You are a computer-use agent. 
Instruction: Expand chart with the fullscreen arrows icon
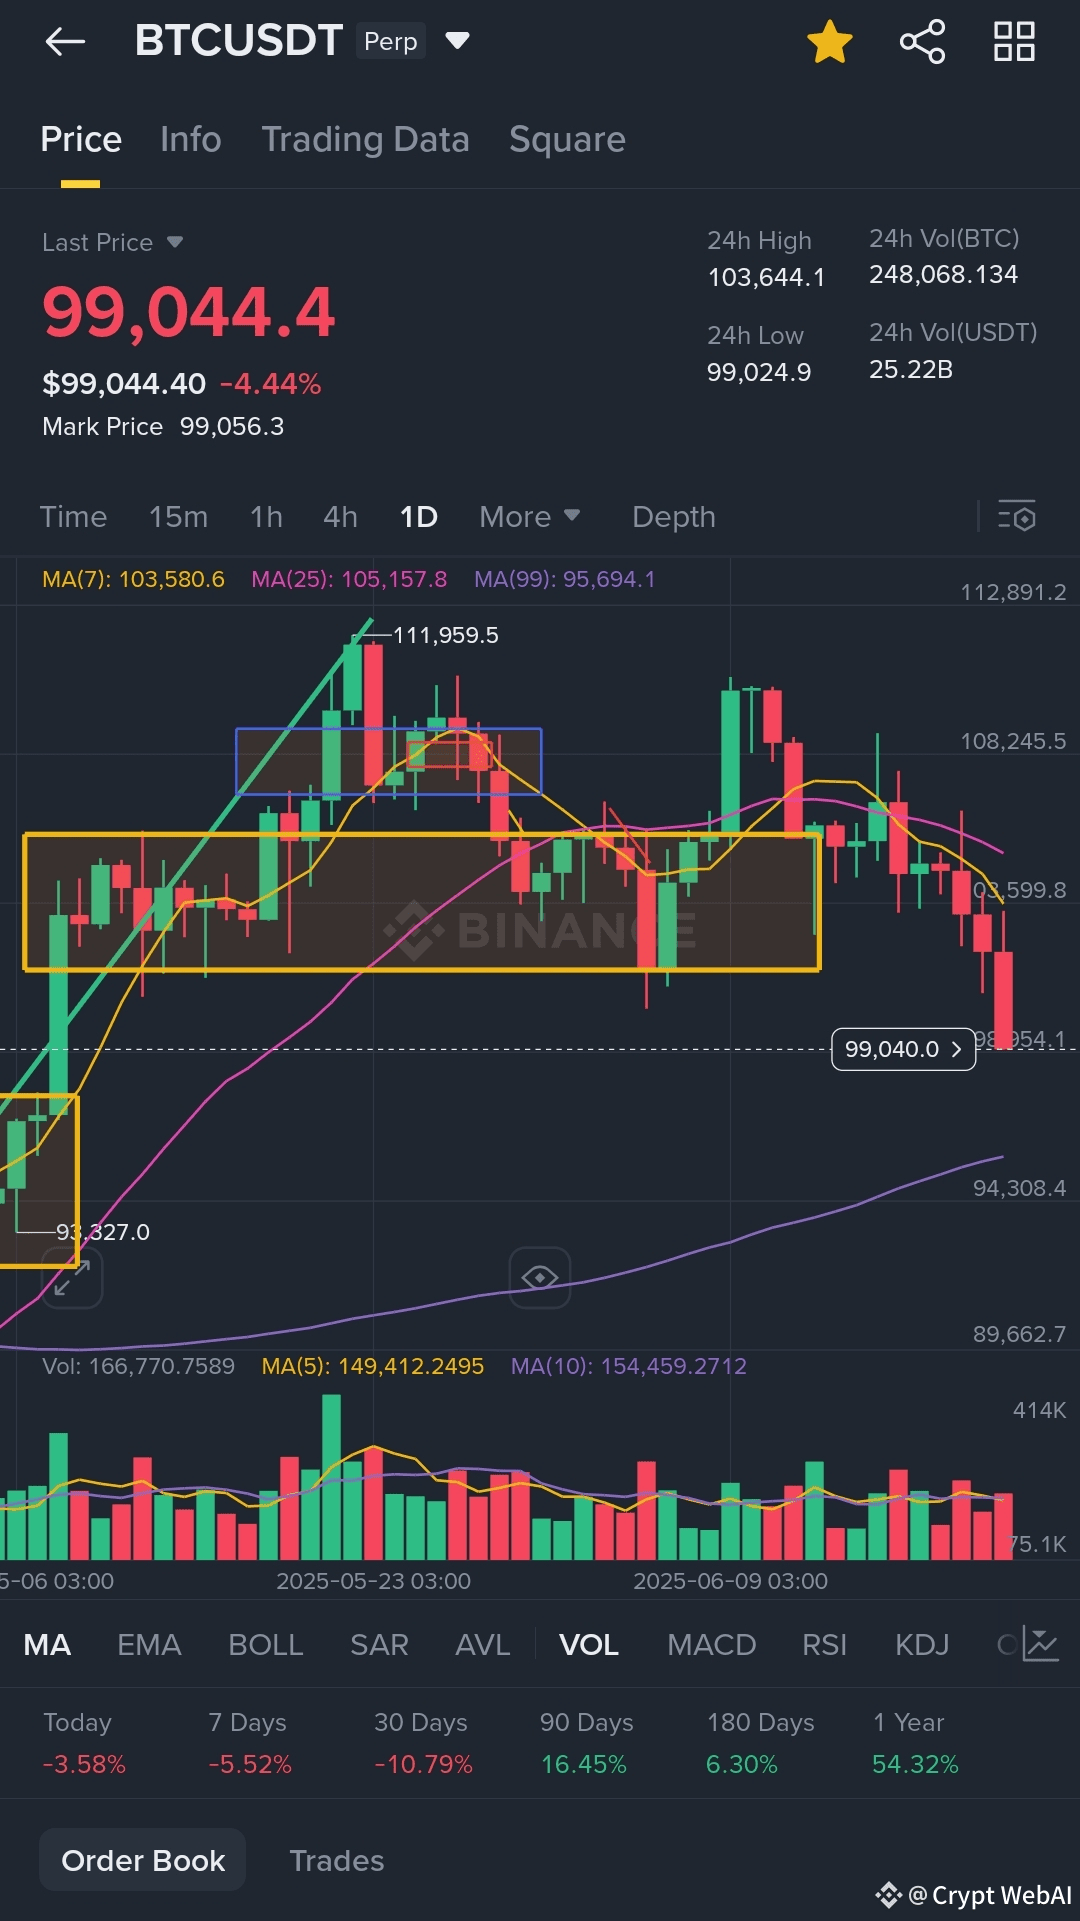pyautogui.click(x=72, y=1278)
